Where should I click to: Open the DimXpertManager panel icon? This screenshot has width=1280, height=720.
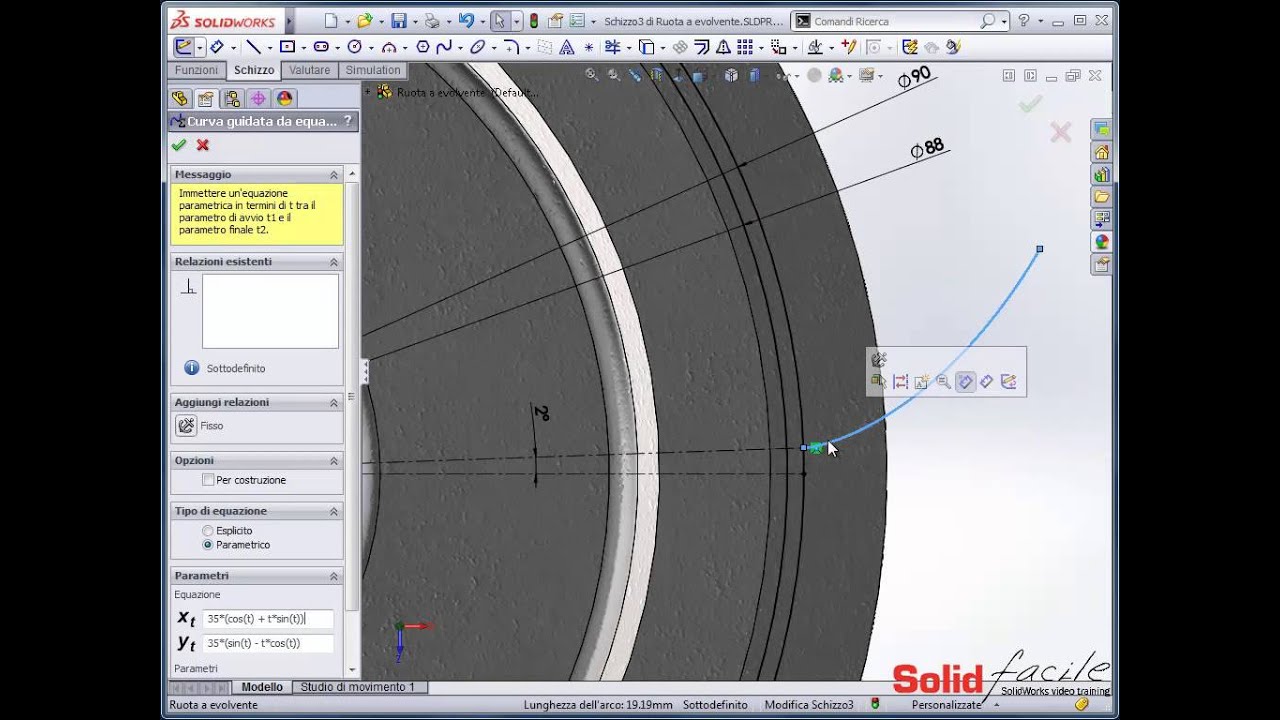258,98
